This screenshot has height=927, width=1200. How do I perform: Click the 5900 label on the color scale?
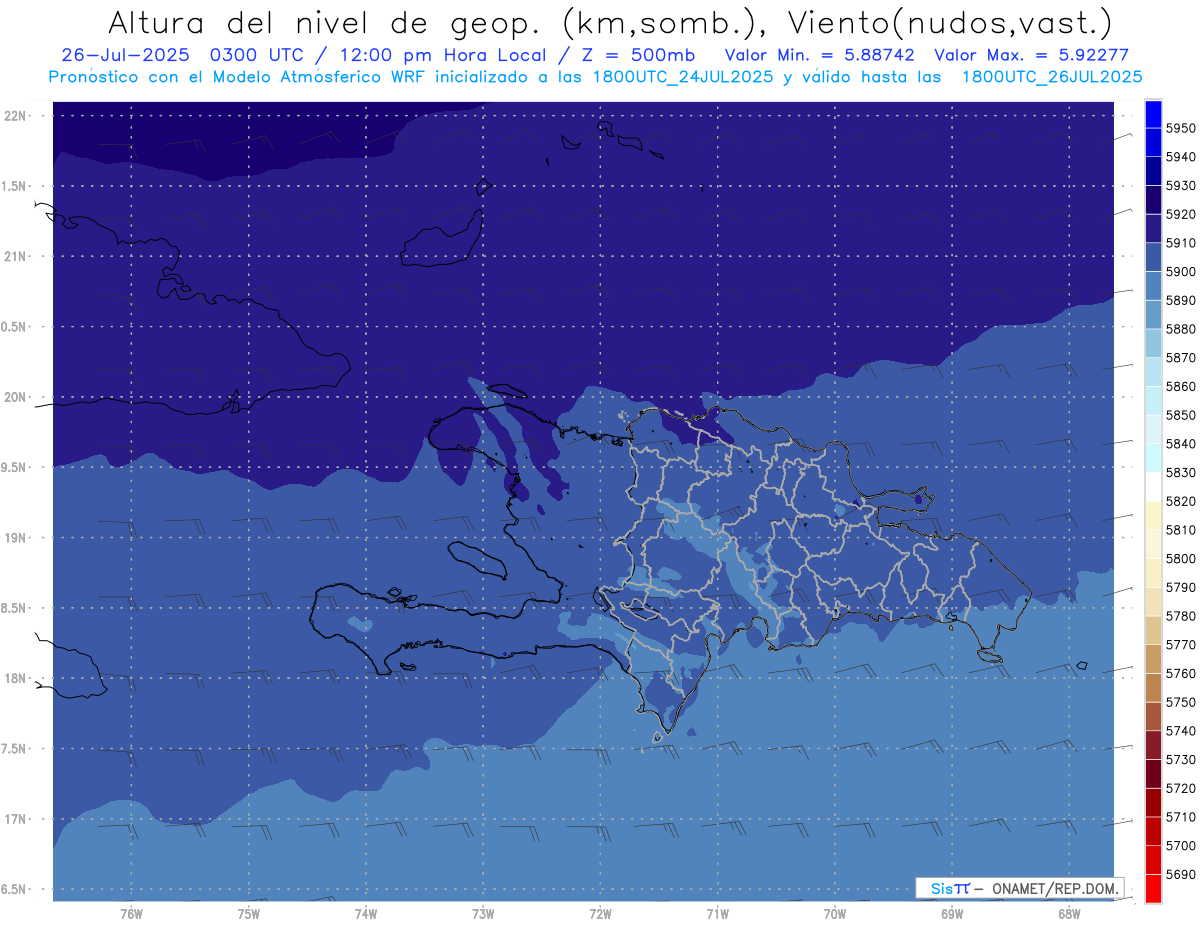tap(1181, 271)
